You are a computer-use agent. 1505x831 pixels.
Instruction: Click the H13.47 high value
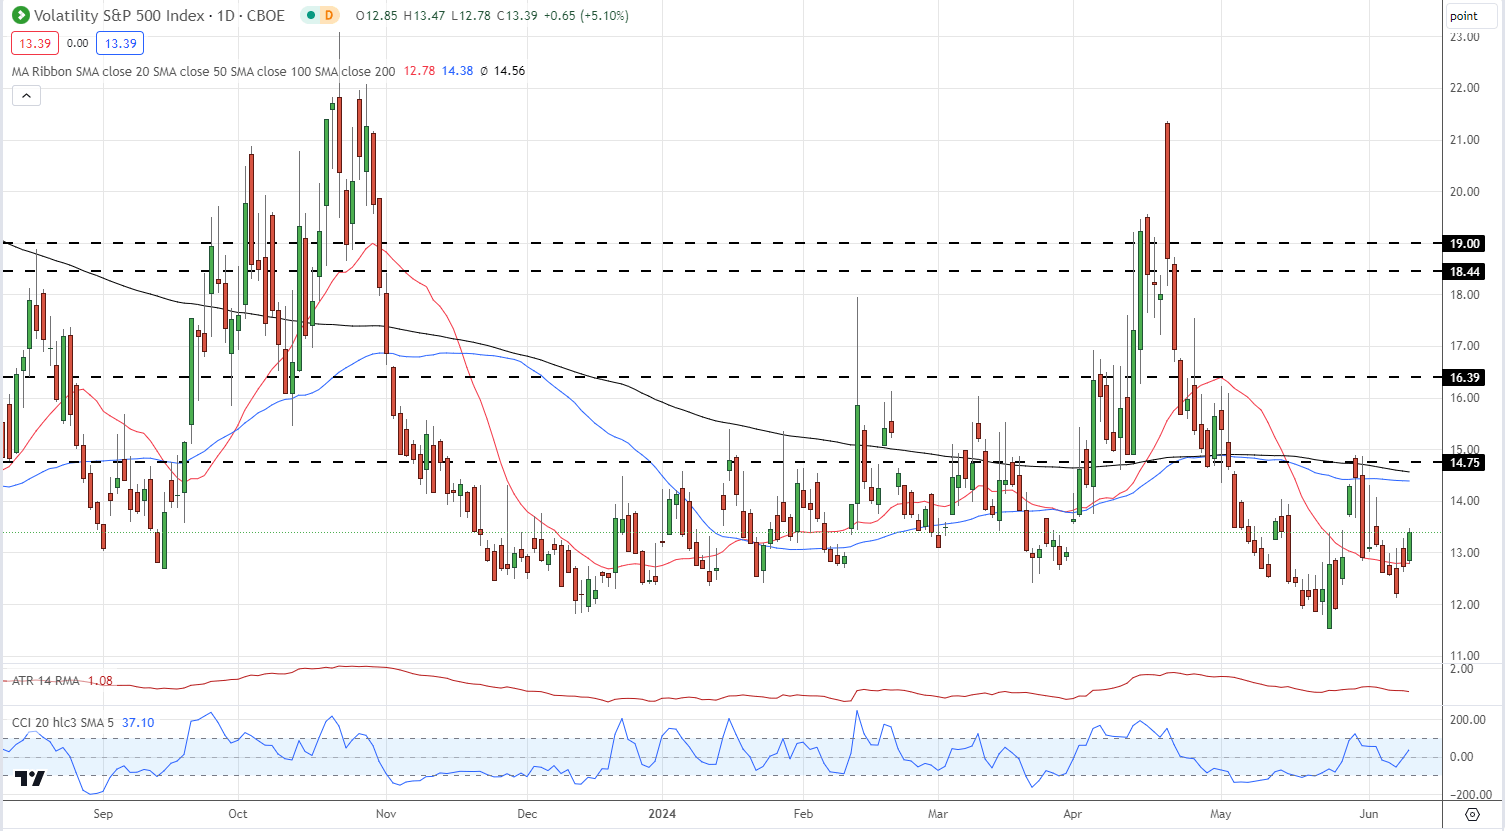coord(425,16)
